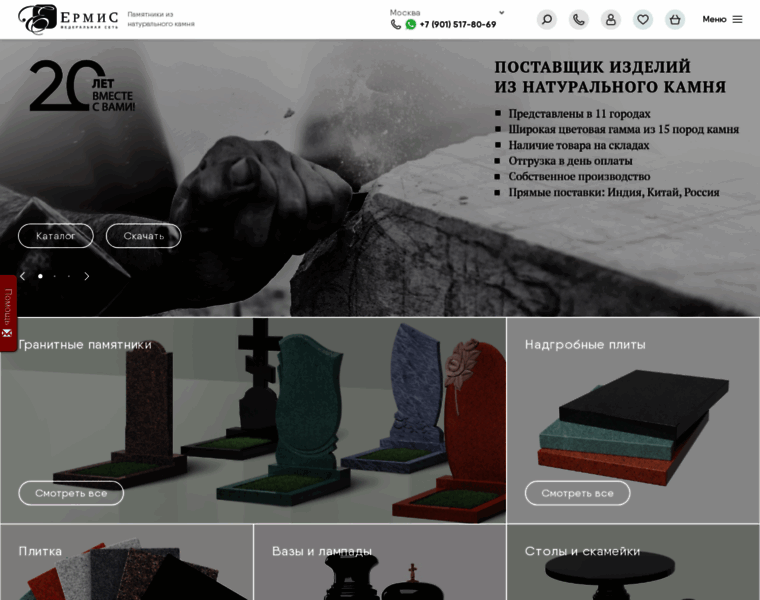Image resolution: width=760 pixels, height=600 pixels.
Task: Click text Представлены в 11 городах
Action: point(579,113)
